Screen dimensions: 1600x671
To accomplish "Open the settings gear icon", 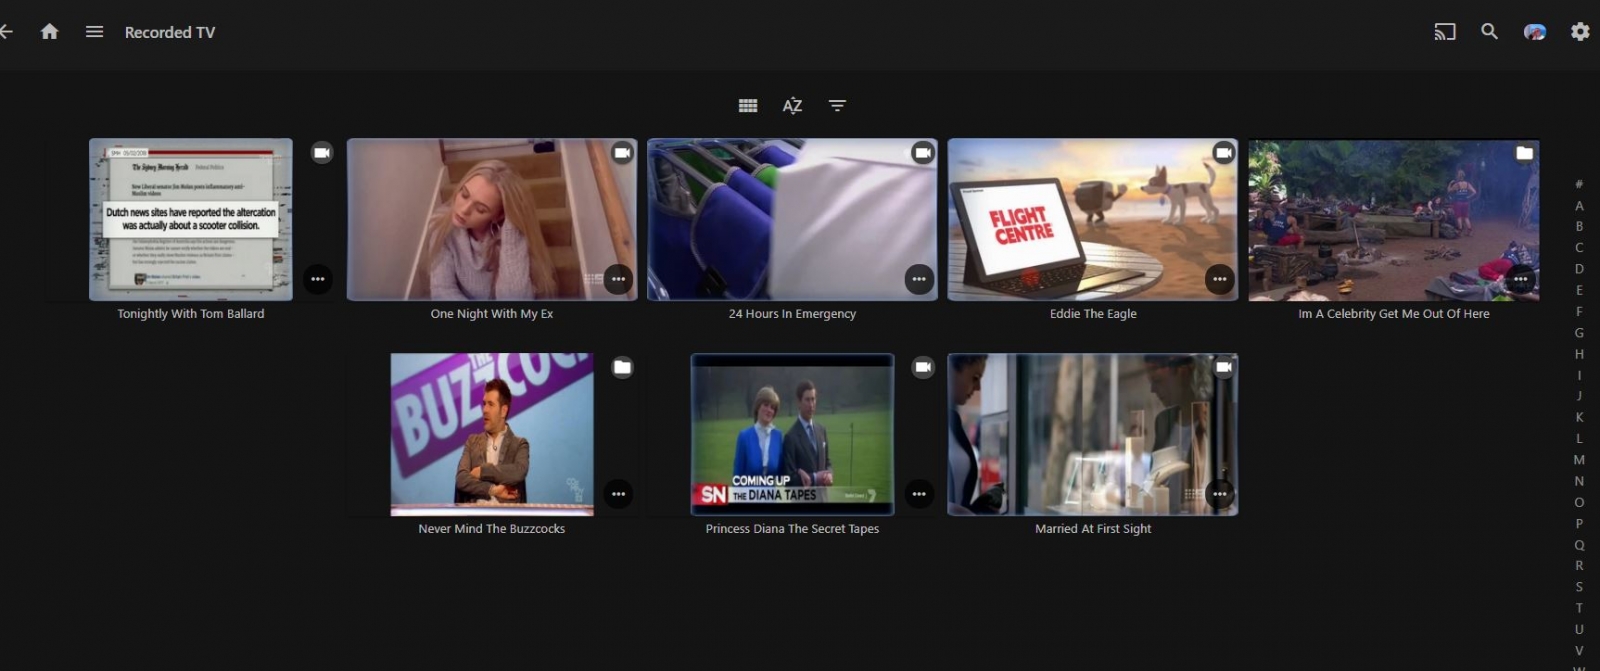I will [1580, 32].
